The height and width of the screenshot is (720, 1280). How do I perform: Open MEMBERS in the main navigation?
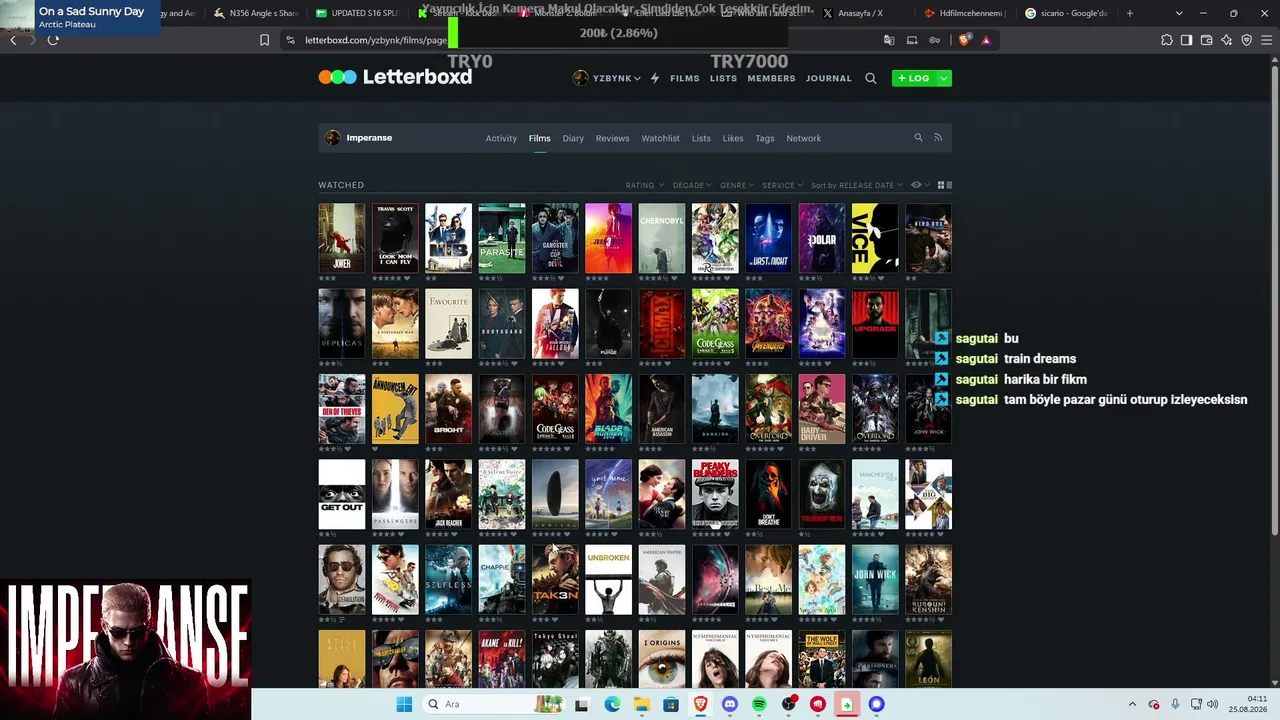click(772, 78)
